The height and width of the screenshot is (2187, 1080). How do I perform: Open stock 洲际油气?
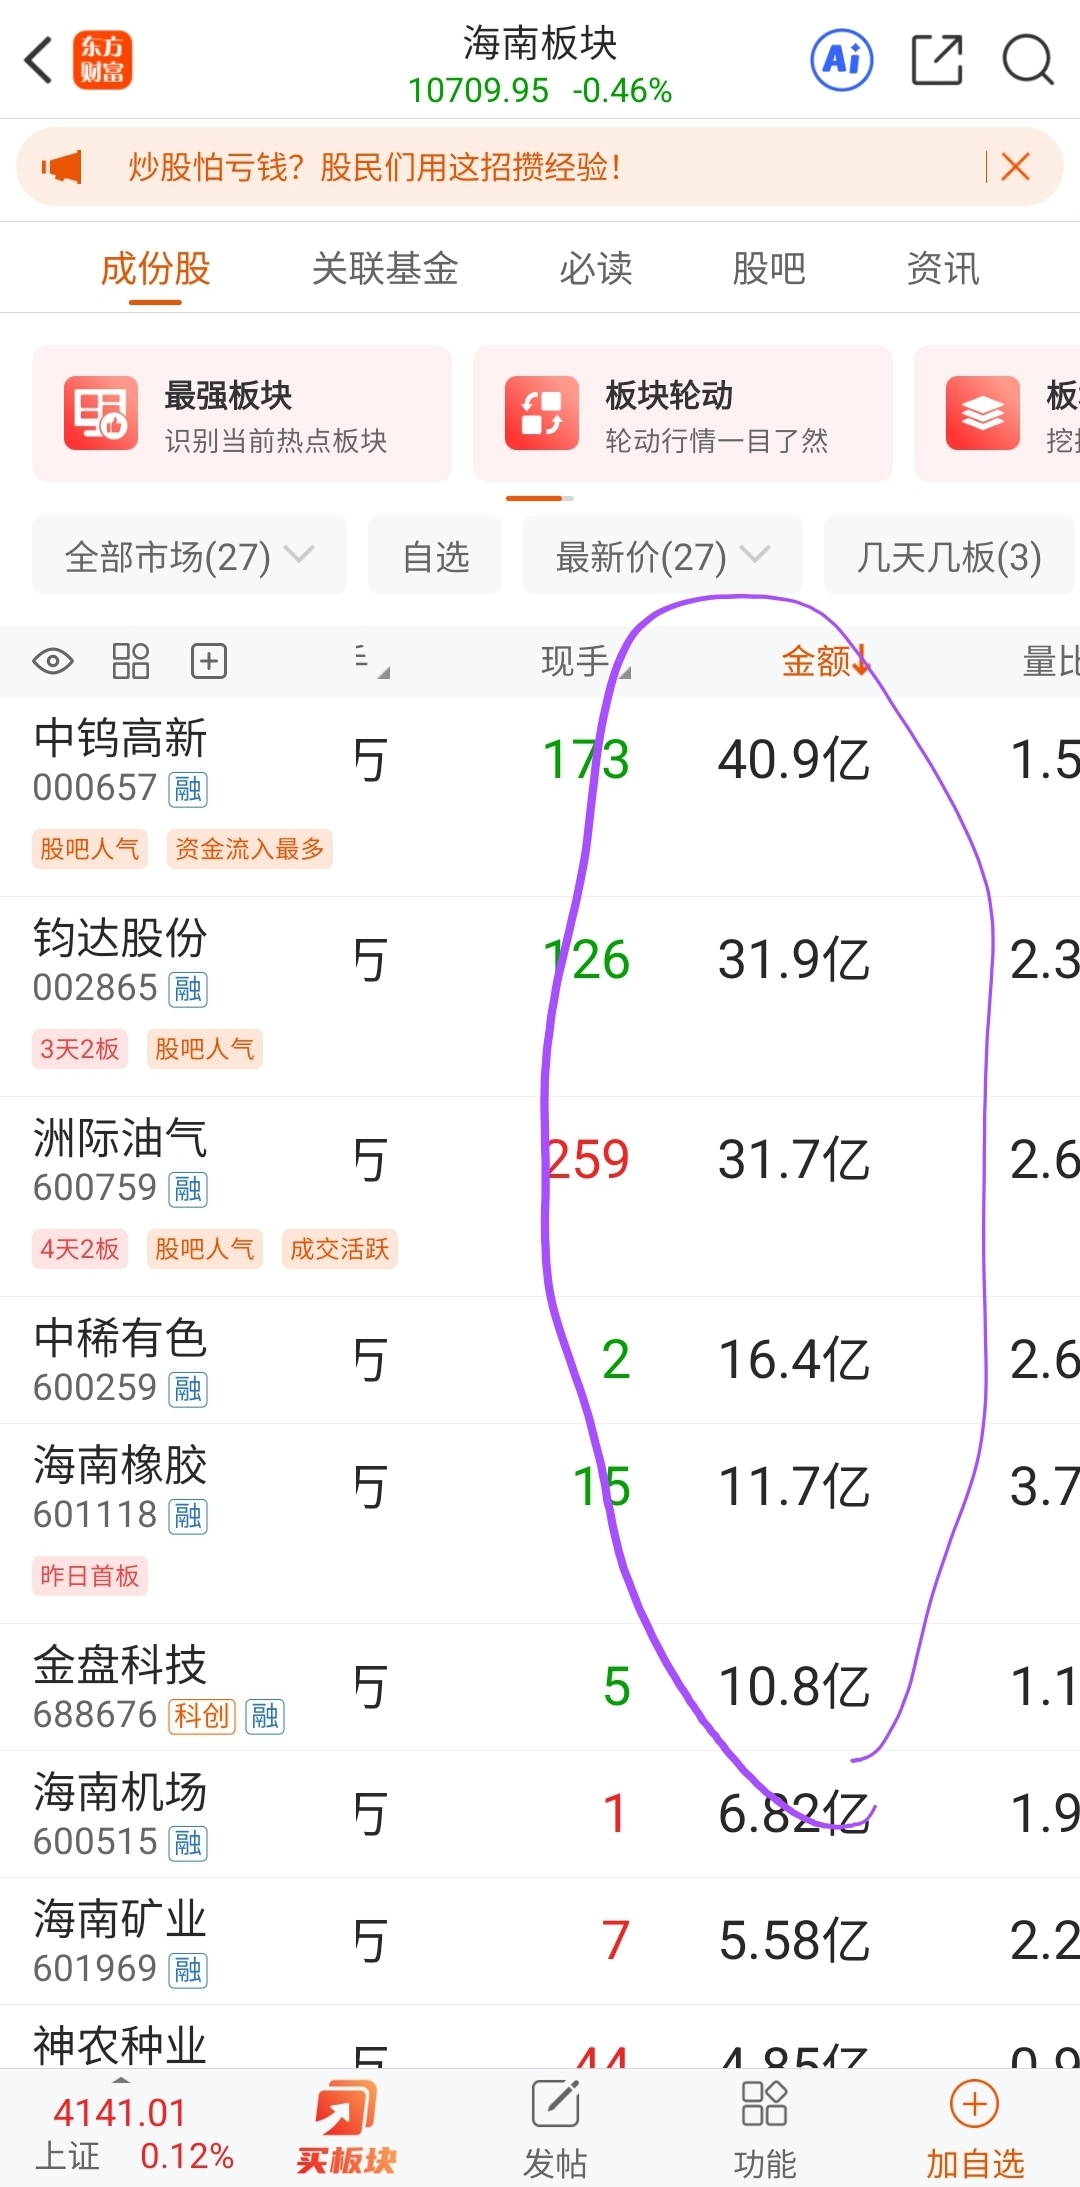[x=120, y=1140]
